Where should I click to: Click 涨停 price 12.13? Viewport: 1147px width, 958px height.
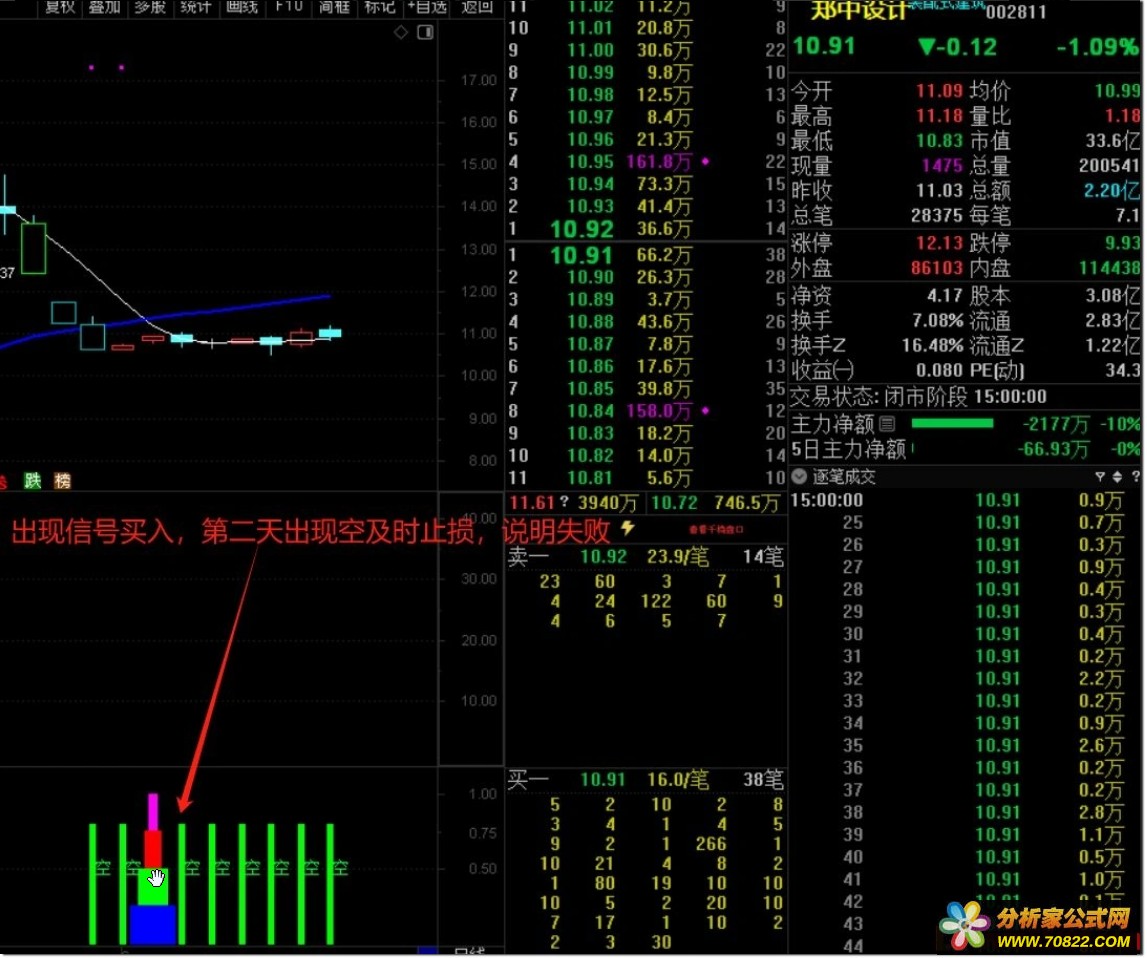pyautogui.click(x=939, y=243)
